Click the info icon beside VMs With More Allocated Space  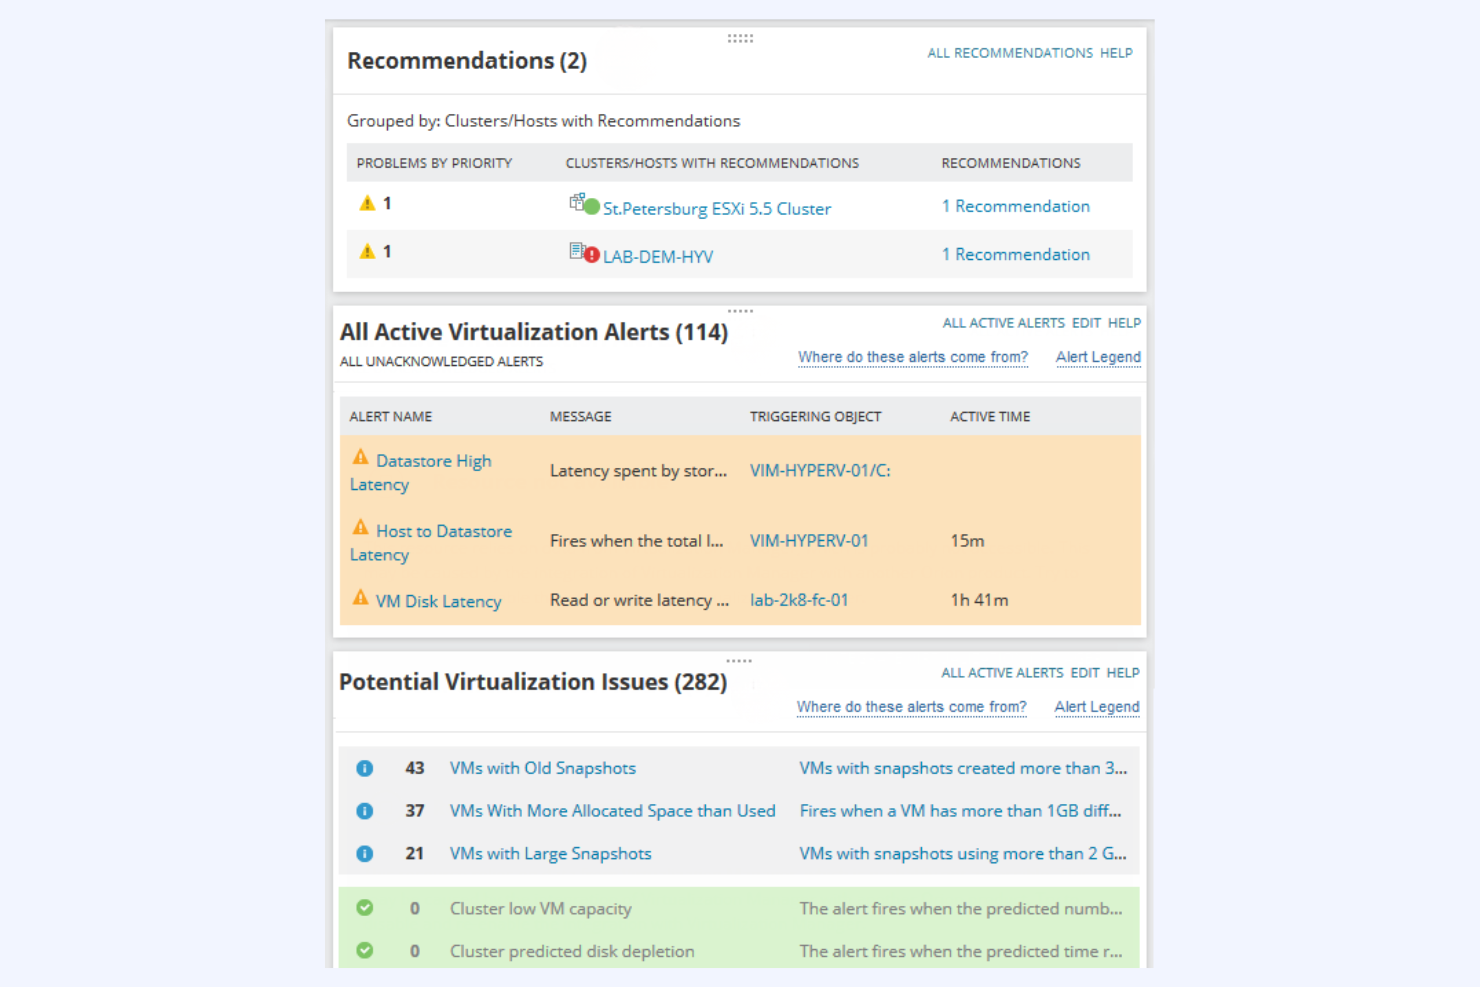[365, 811]
